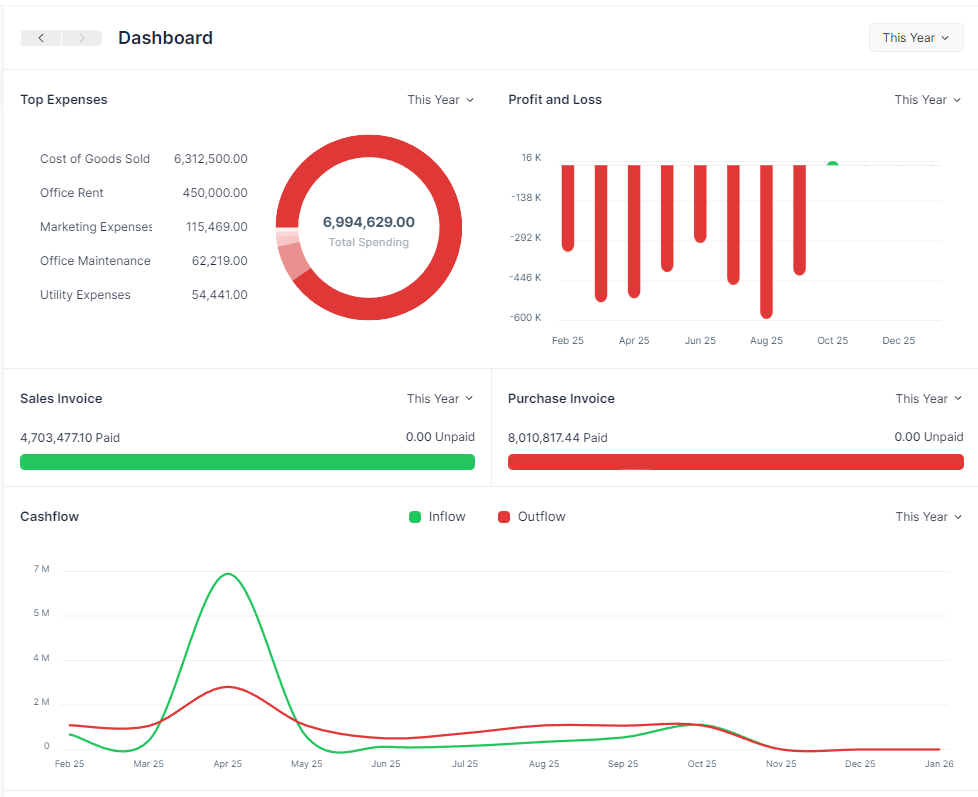This screenshot has width=978, height=797.
Task: Click the Sales Invoice green paid bar
Action: [x=247, y=462]
